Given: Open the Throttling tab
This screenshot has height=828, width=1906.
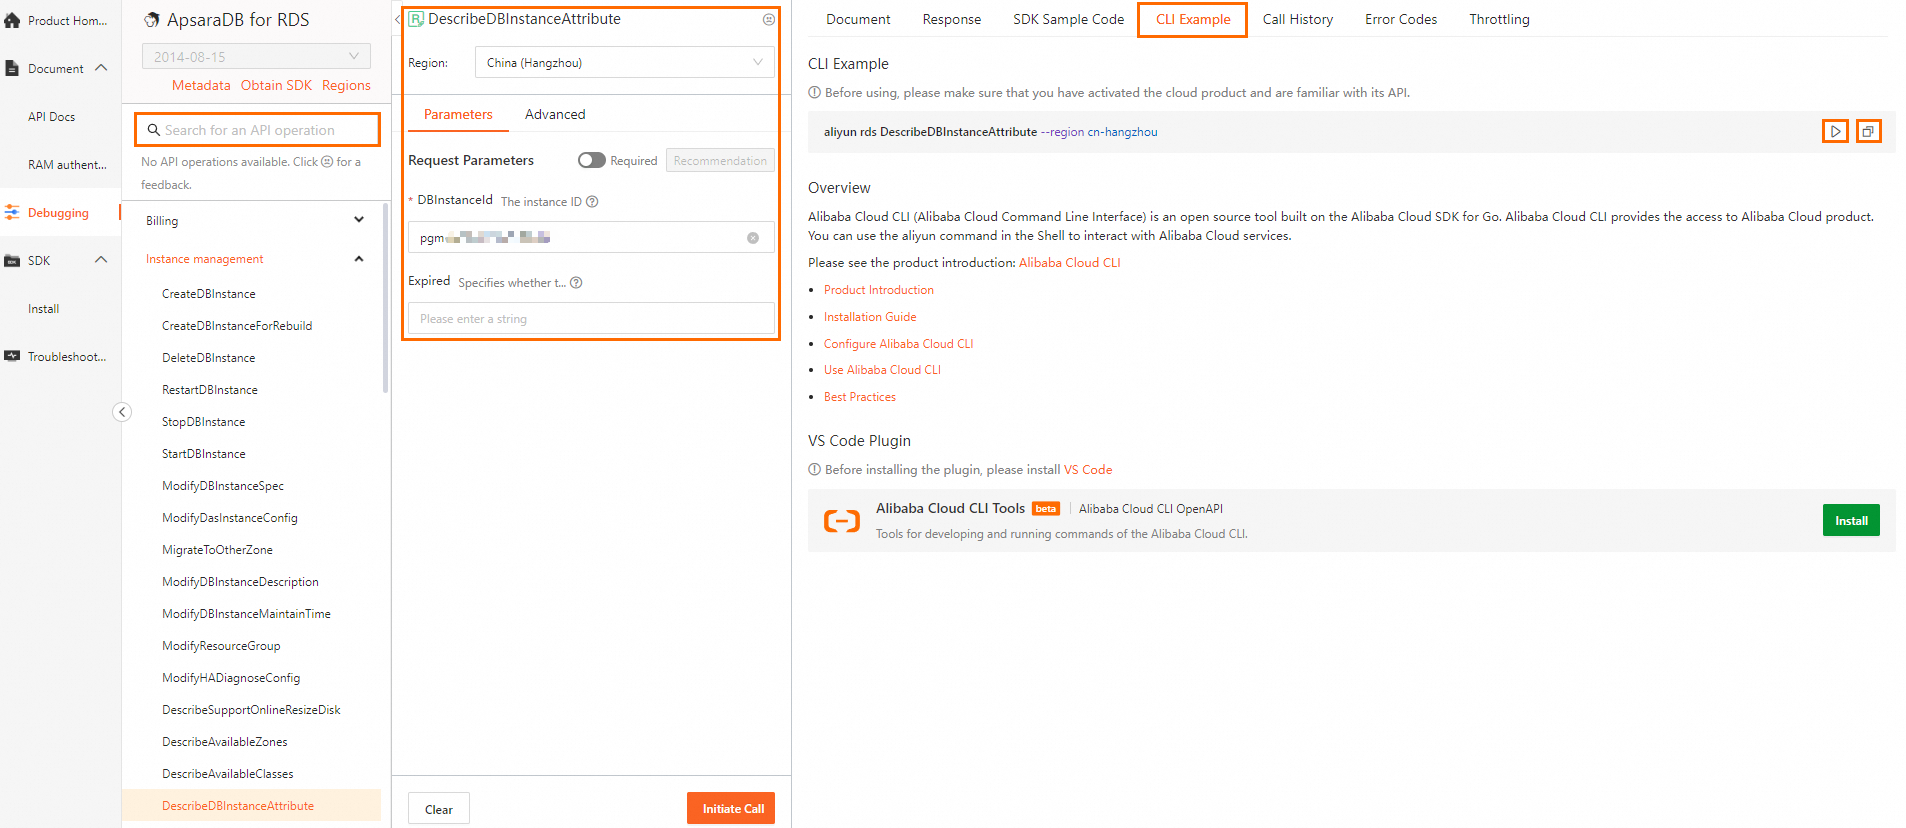Looking at the screenshot, I should point(1499,19).
